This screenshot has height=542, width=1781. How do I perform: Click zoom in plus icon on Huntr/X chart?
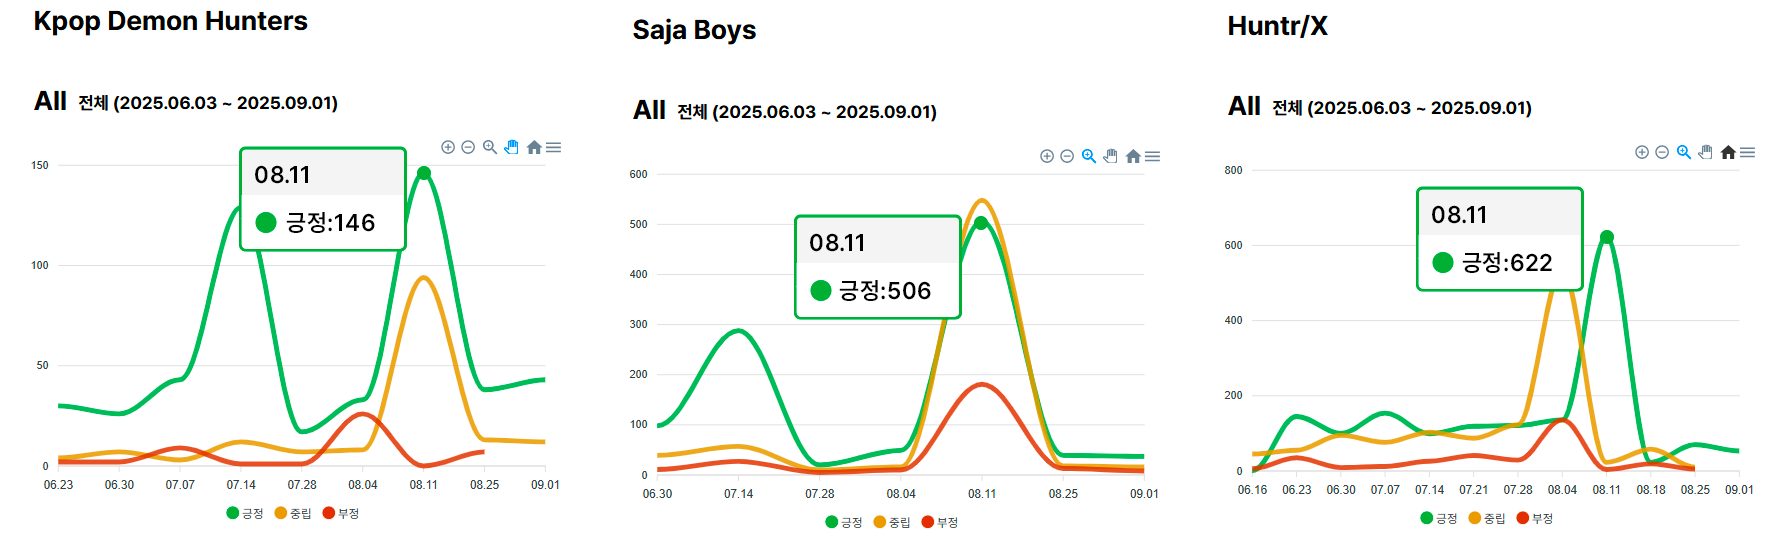pos(1642,152)
